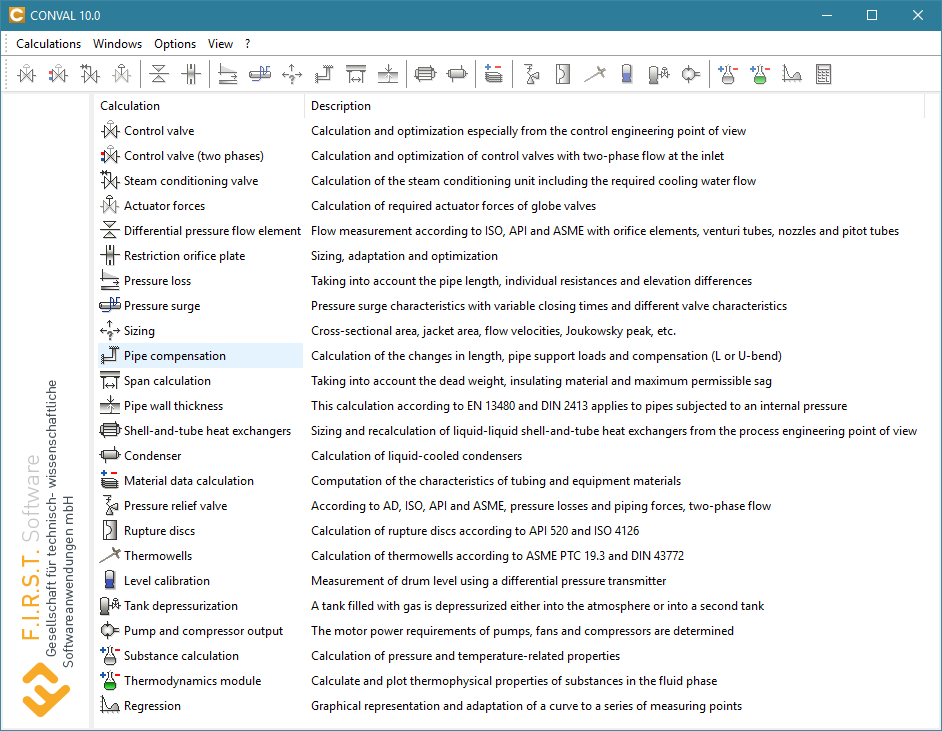The image size is (942, 731).
Task: Choose Tank depressurization from the list
Action: coord(181,606)
